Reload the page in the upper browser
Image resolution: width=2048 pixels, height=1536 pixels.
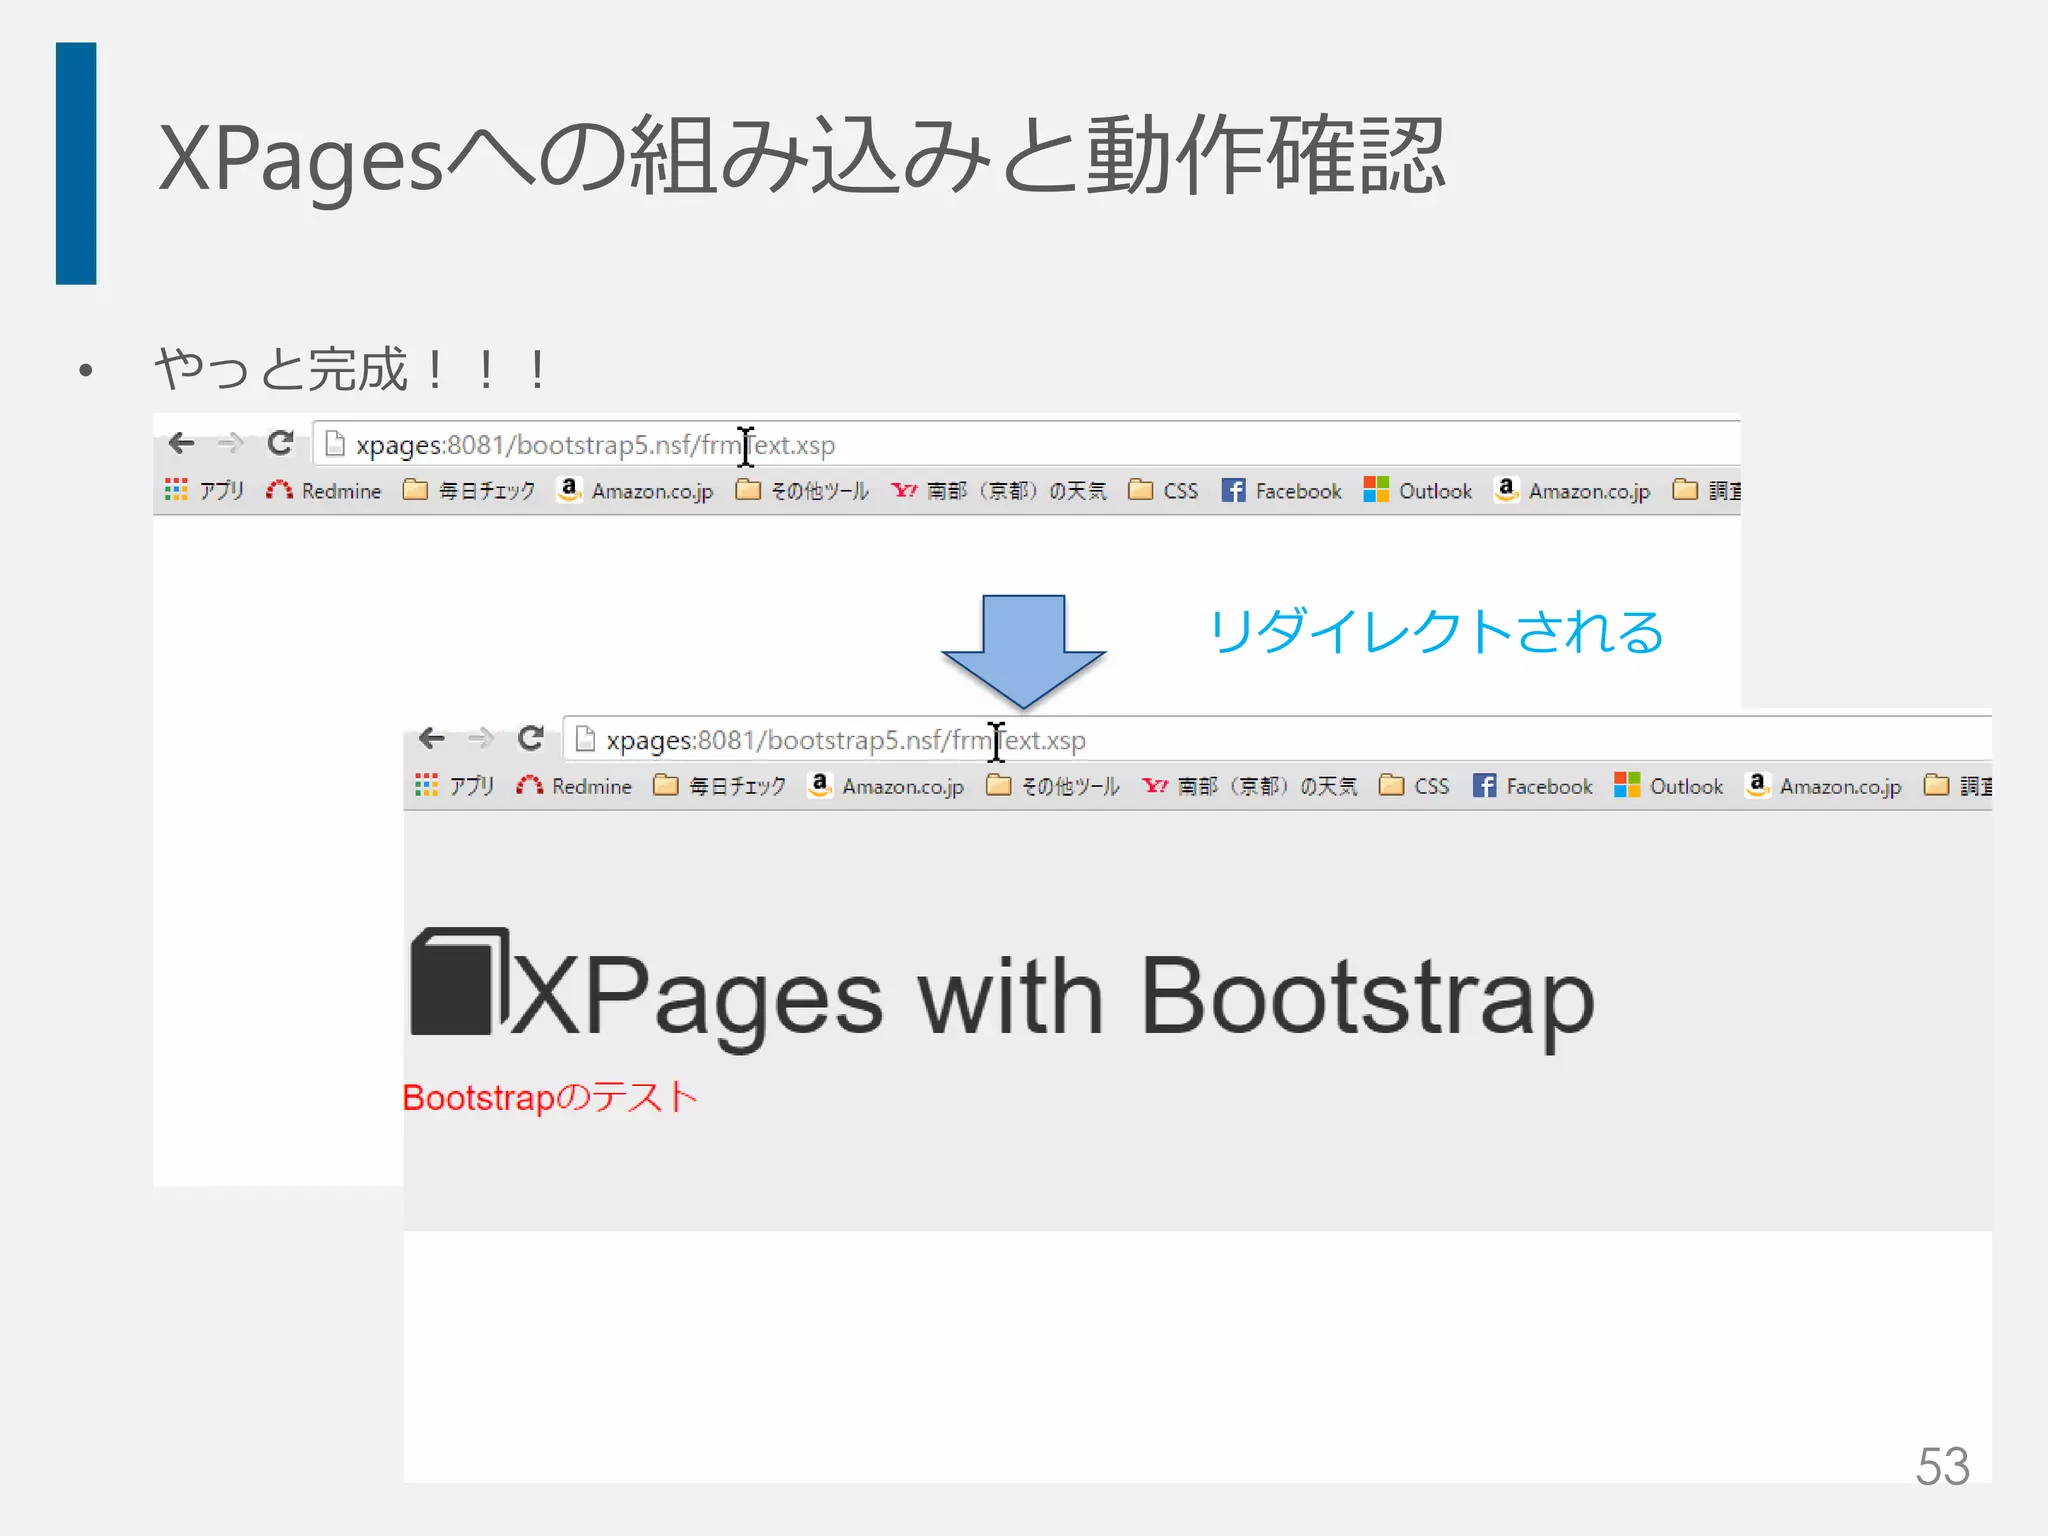tap(280, 443)
